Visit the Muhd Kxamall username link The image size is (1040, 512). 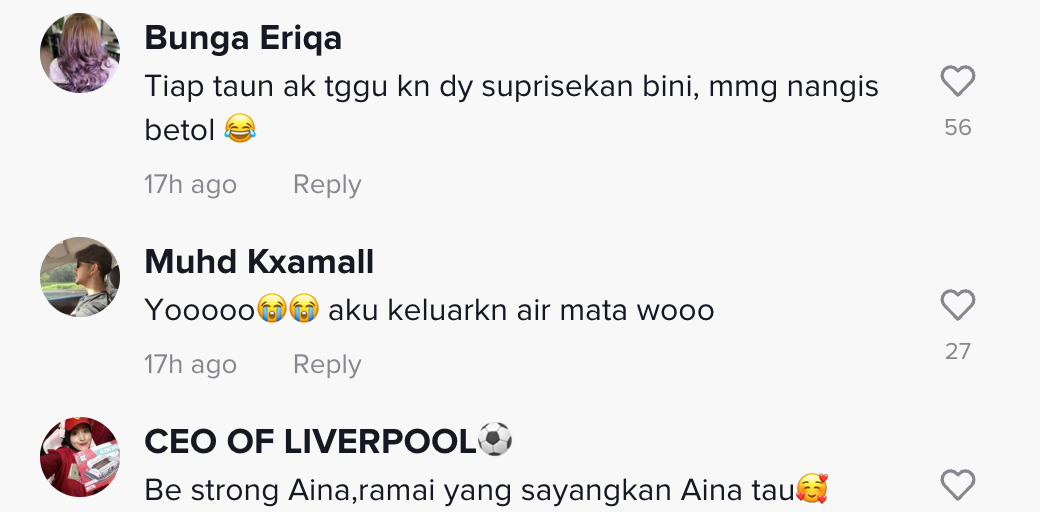click(x=259, y=261)
